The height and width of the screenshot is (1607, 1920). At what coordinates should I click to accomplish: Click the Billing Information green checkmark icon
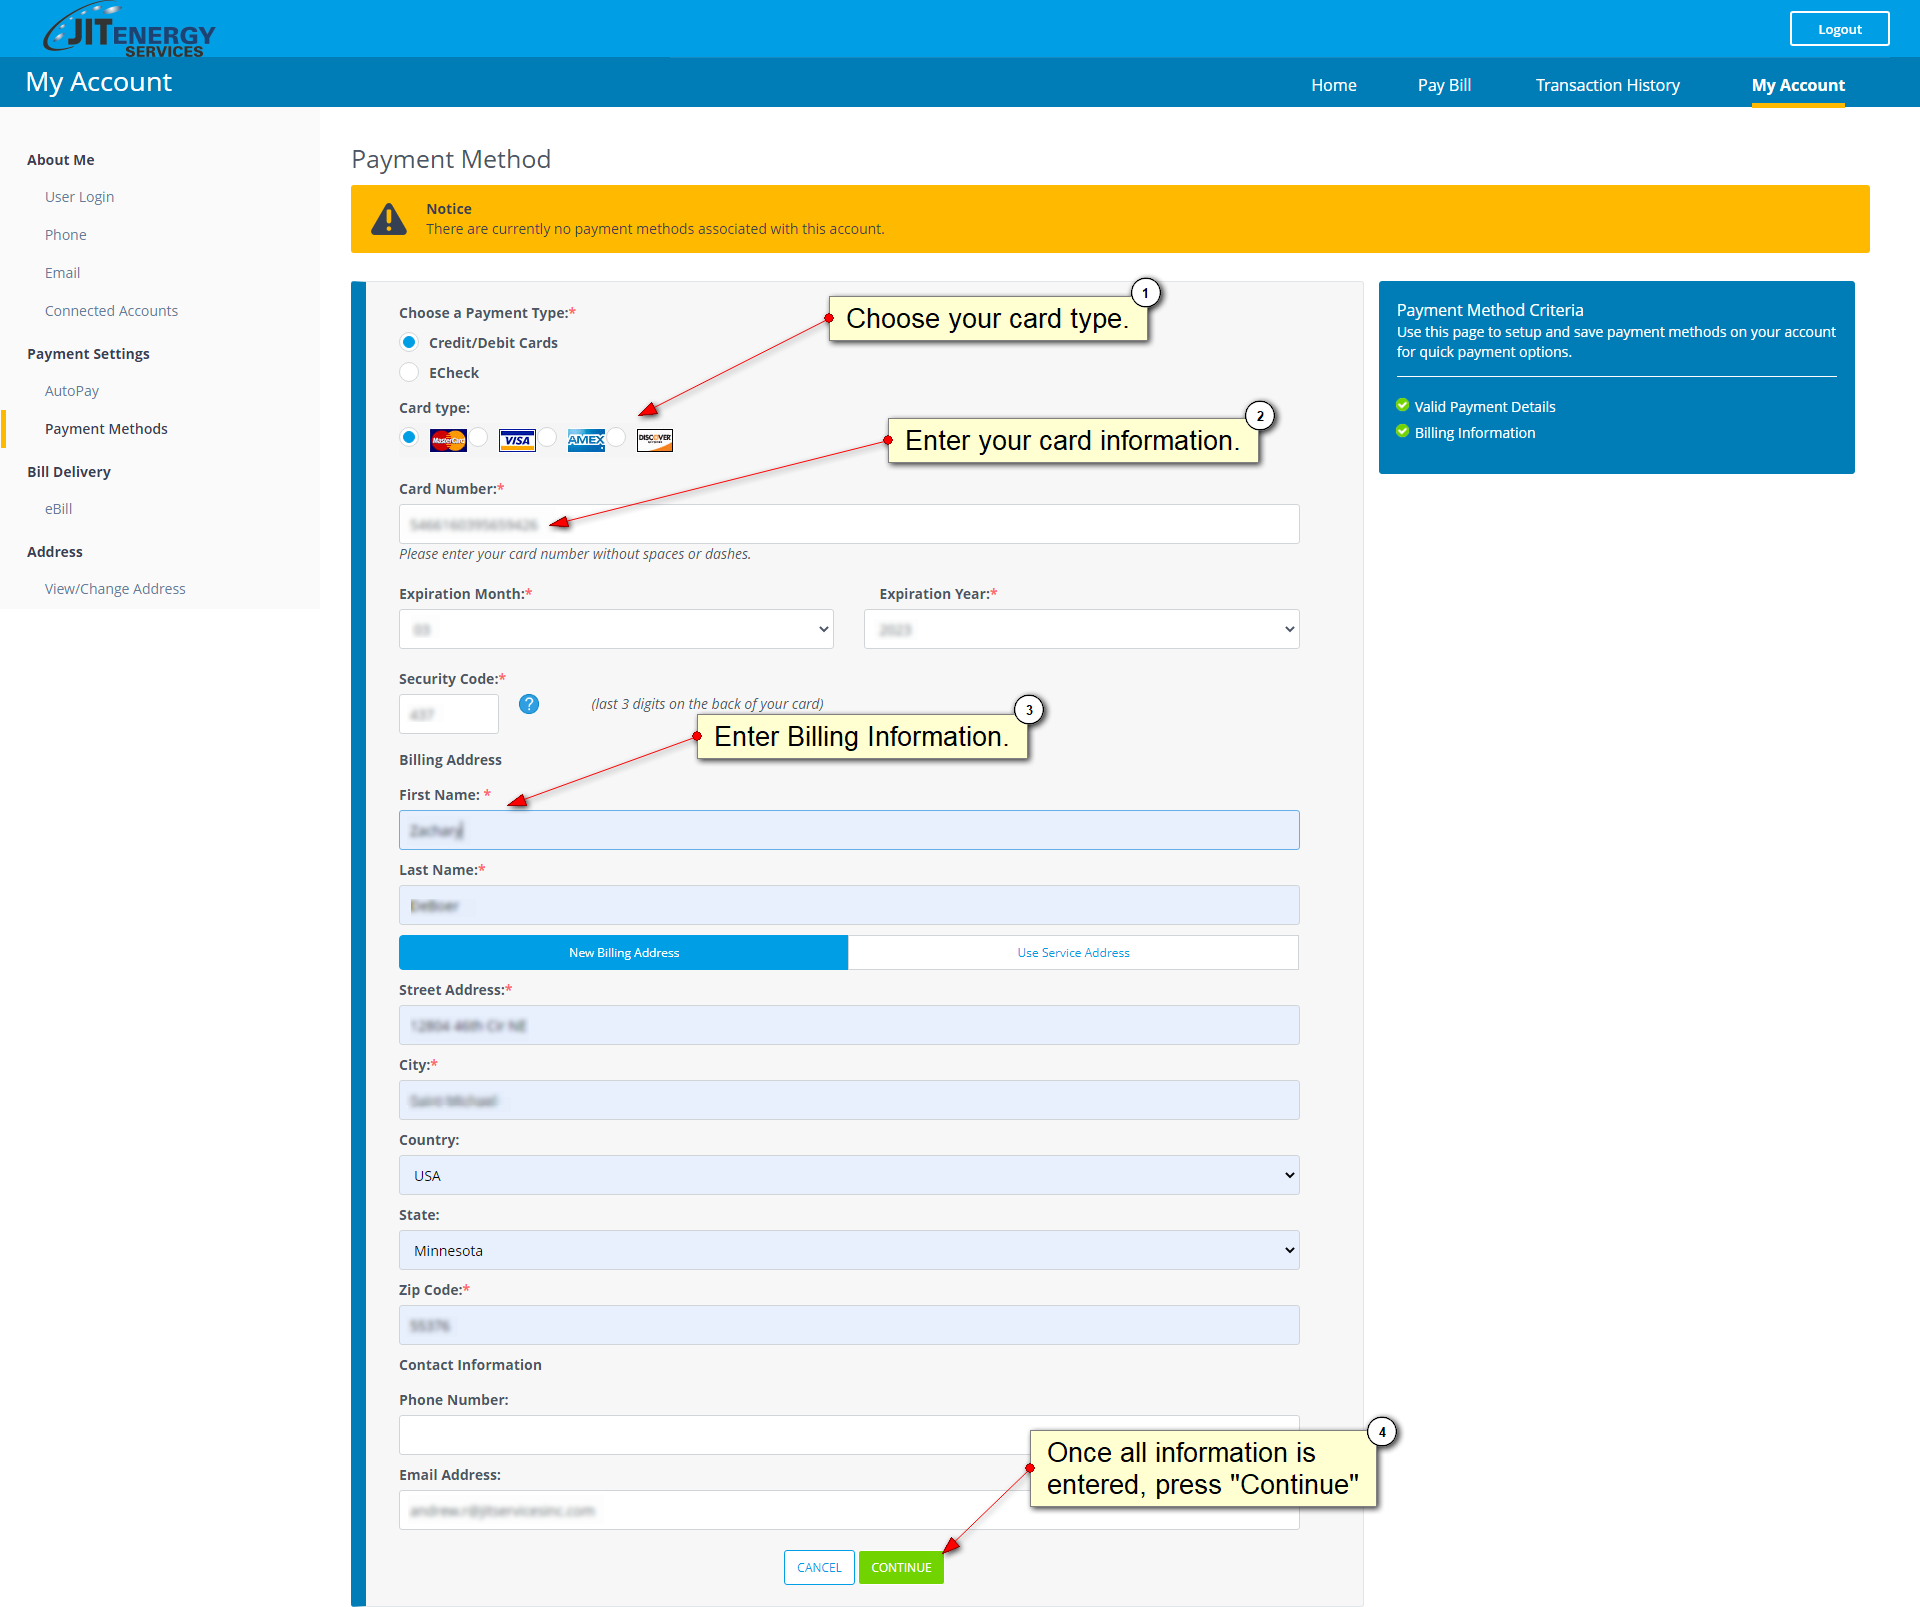[1403, 432]
